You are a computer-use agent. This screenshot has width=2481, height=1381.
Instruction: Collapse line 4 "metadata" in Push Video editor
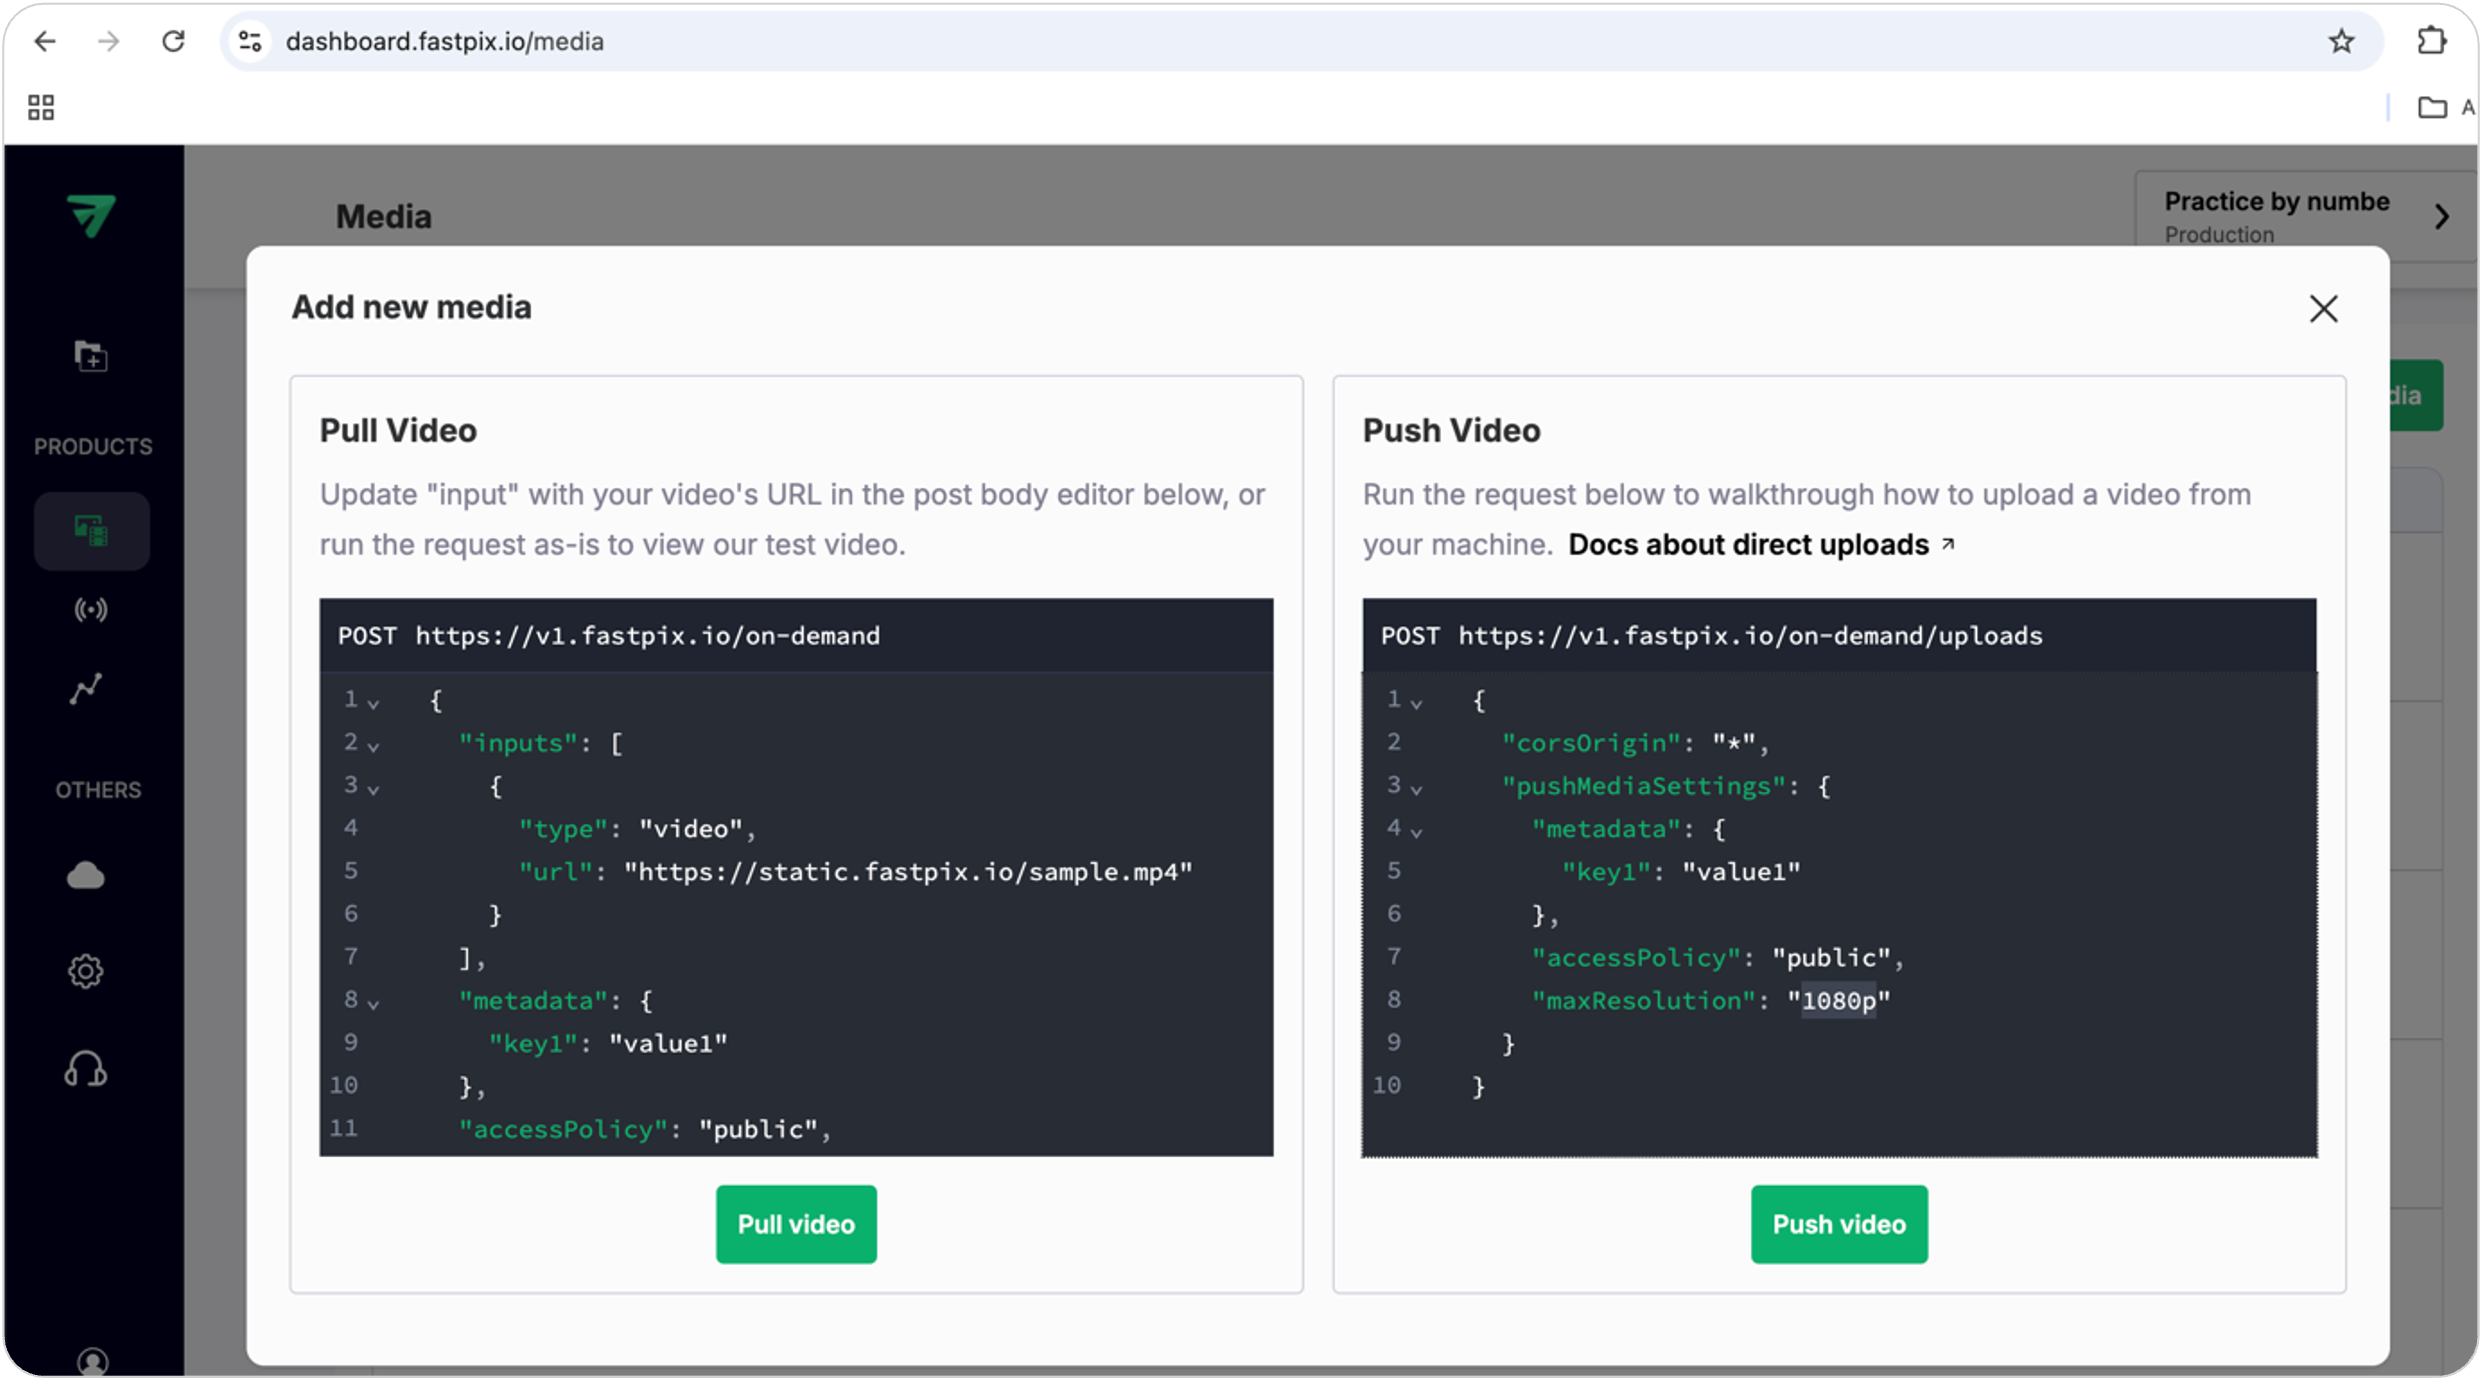point(1416,833)
